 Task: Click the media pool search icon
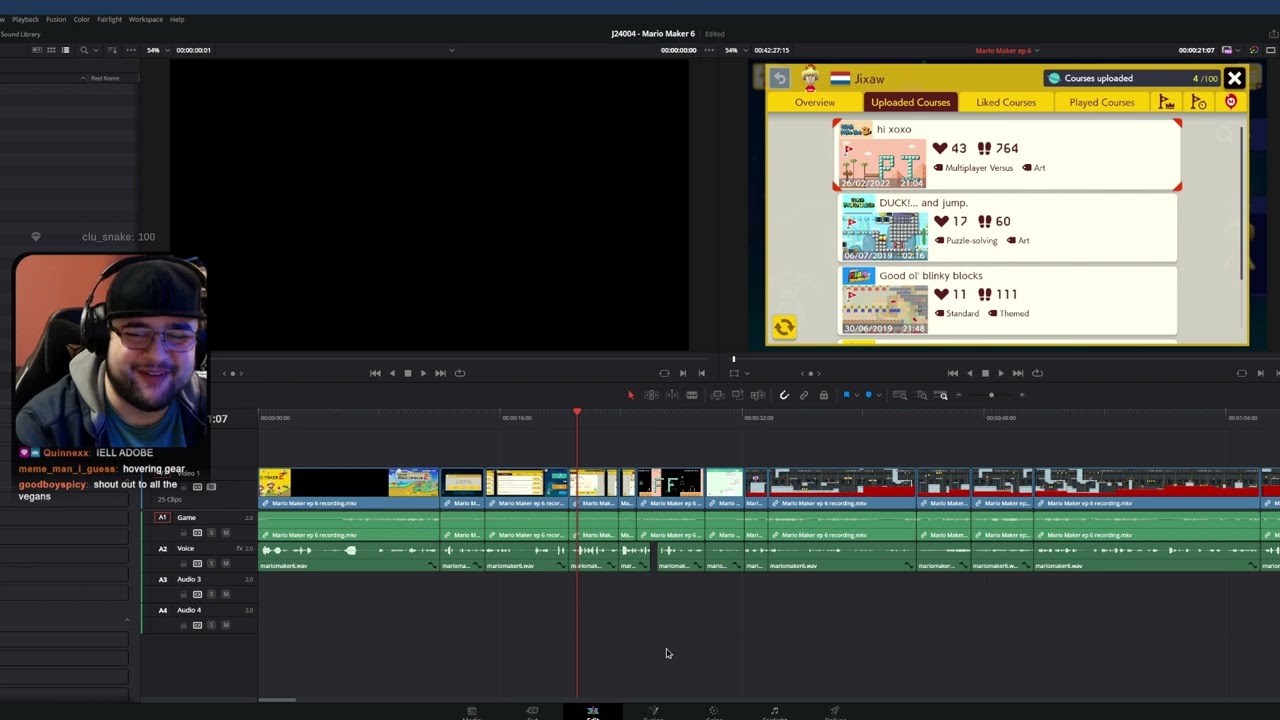click(x=85, y=50)
